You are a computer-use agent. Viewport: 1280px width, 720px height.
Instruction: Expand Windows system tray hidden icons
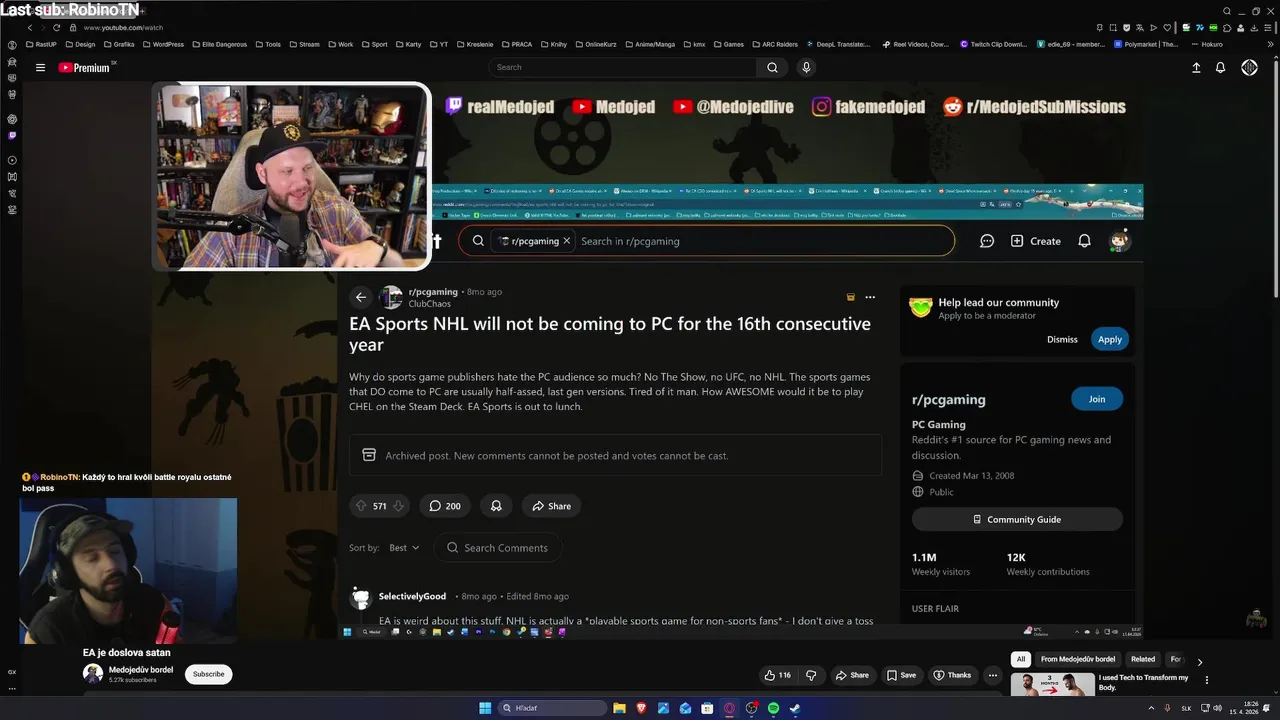coord(1150,708)
